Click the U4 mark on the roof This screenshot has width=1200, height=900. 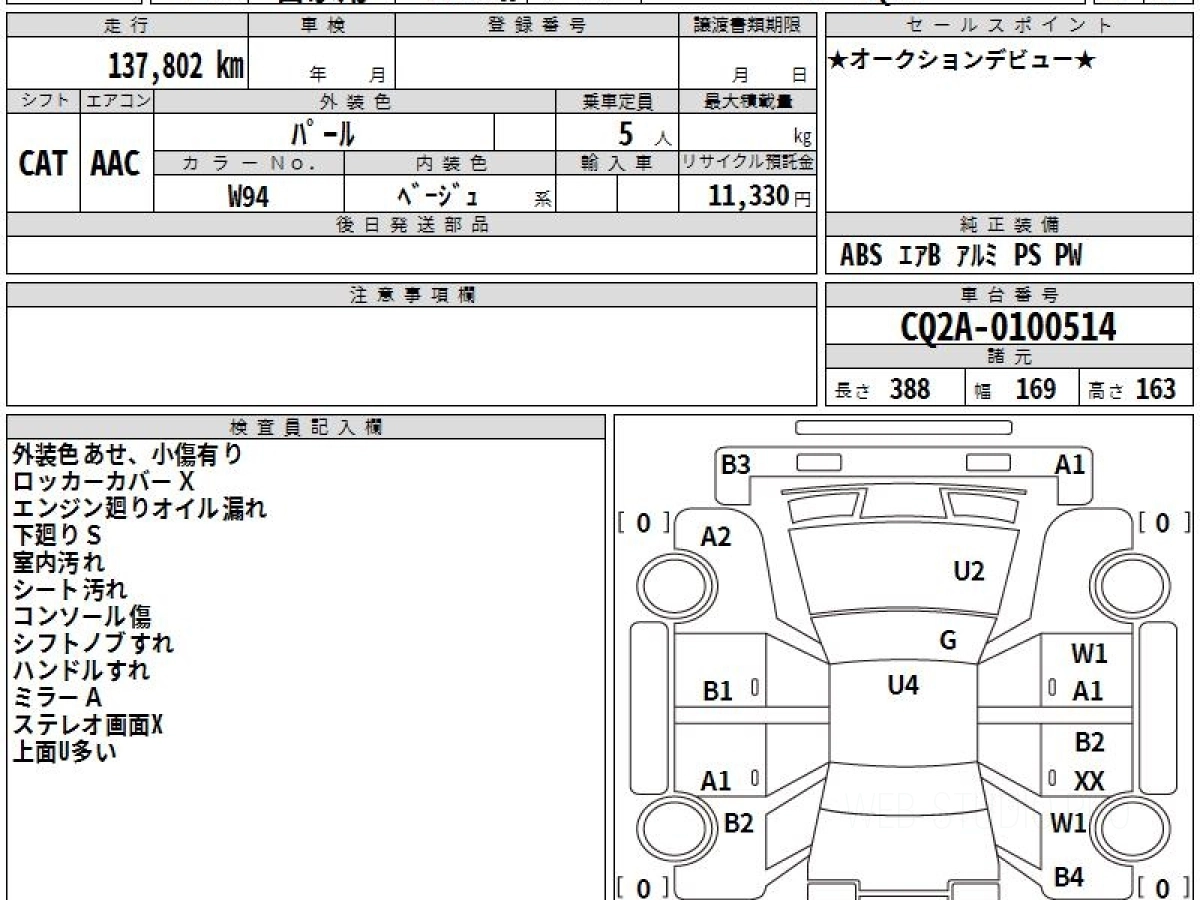(x=903, y=685)
